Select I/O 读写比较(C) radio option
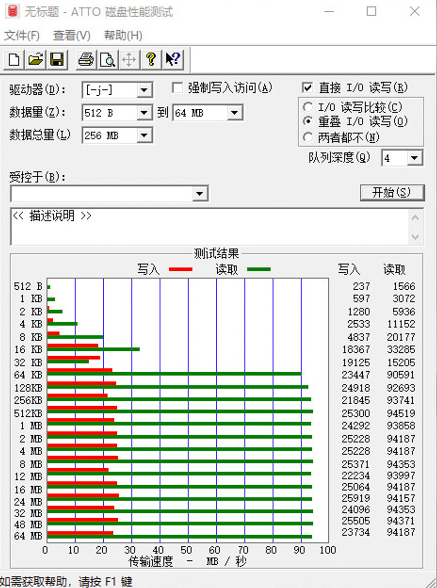The width and height of the screenshot is (437, 588). tap(308, 107)
